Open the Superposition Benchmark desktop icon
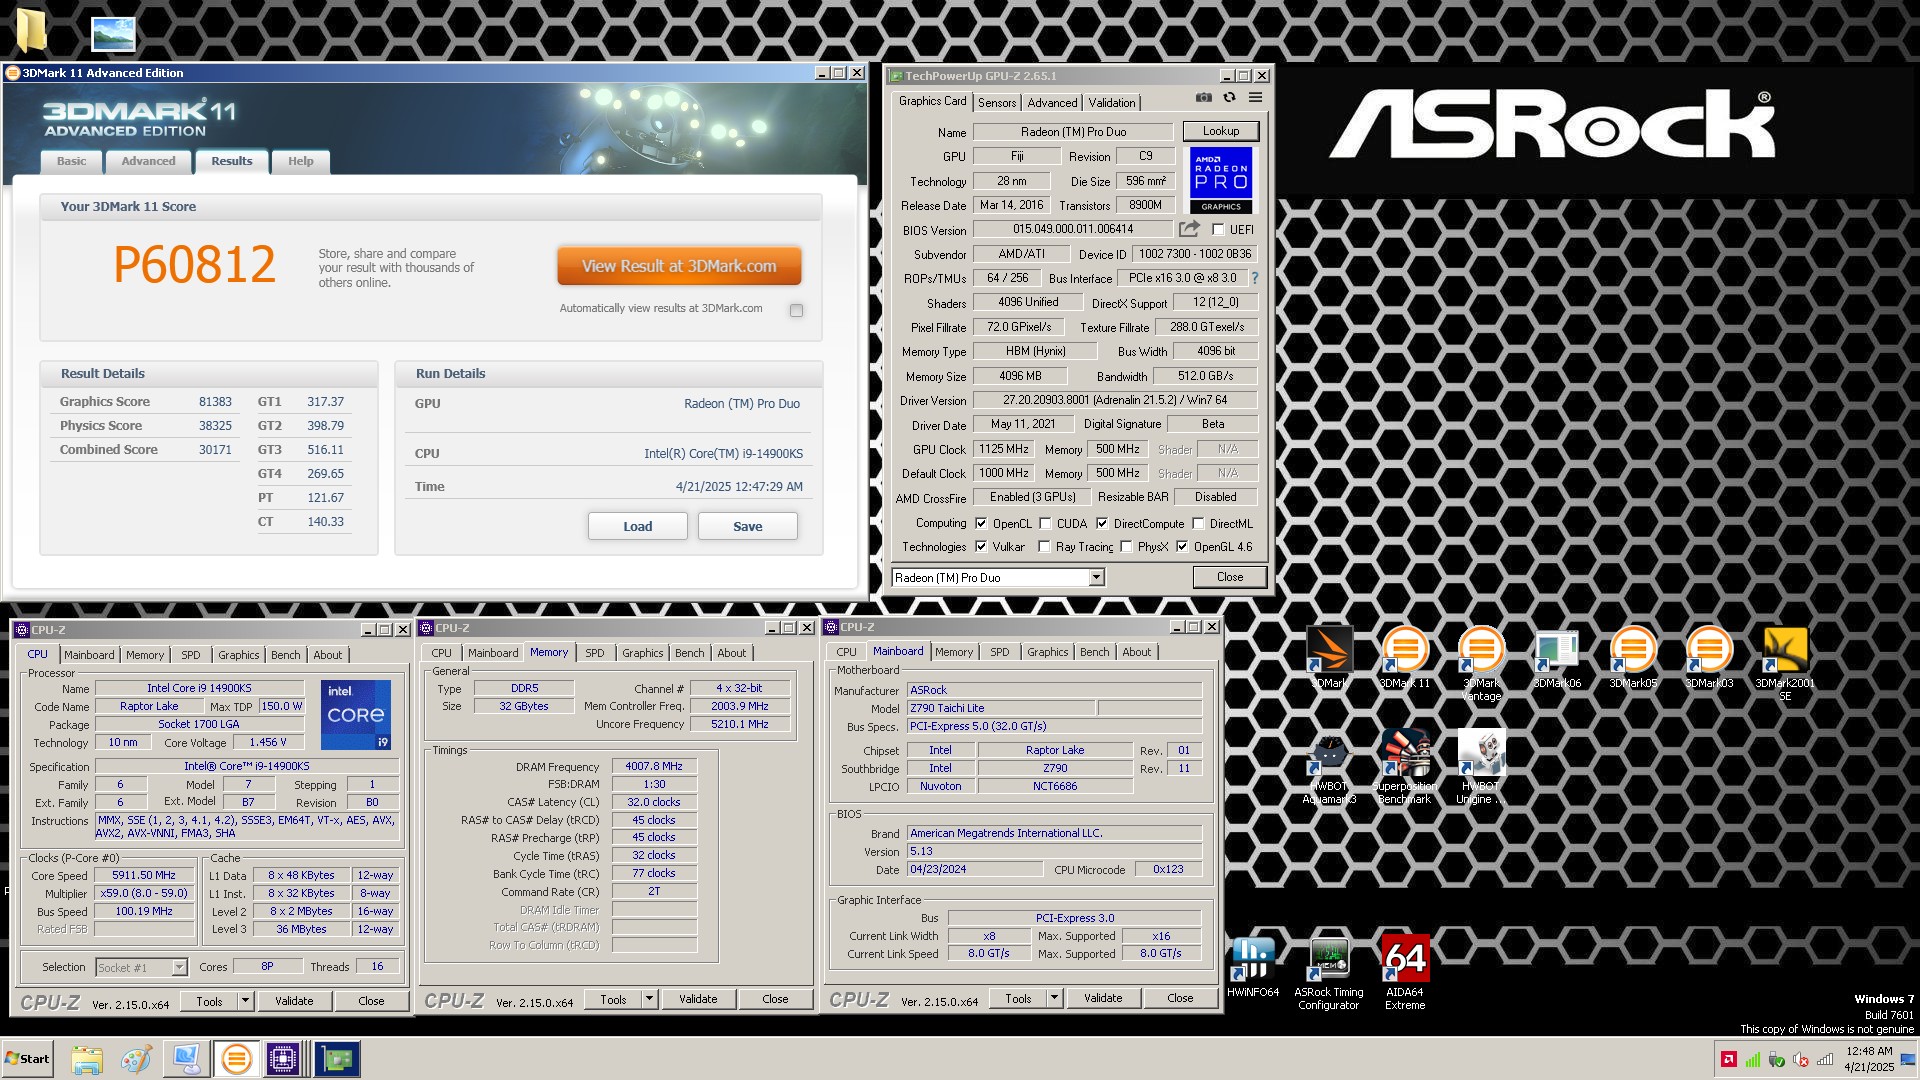 click(1404, 766)
